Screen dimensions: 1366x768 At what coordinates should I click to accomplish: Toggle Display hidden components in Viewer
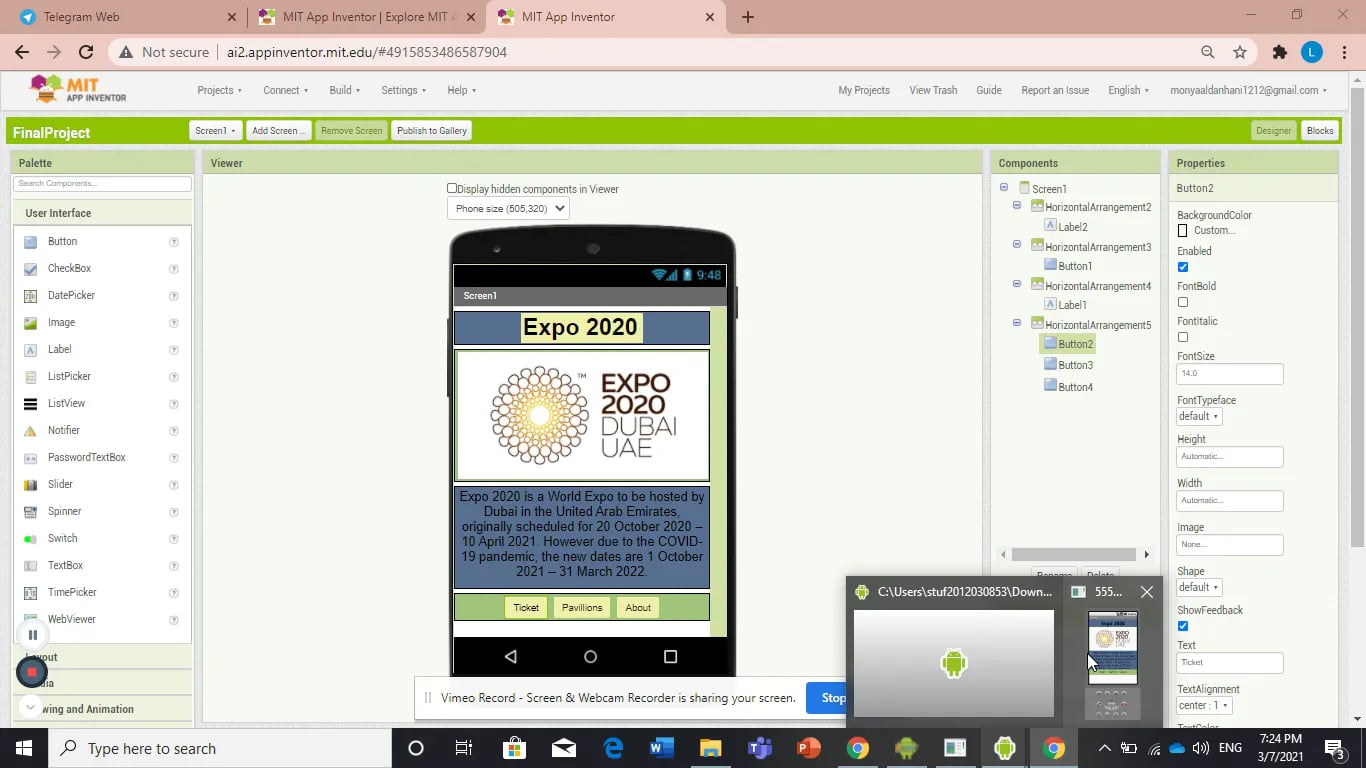pyautogui.click(x=452, y=188)
